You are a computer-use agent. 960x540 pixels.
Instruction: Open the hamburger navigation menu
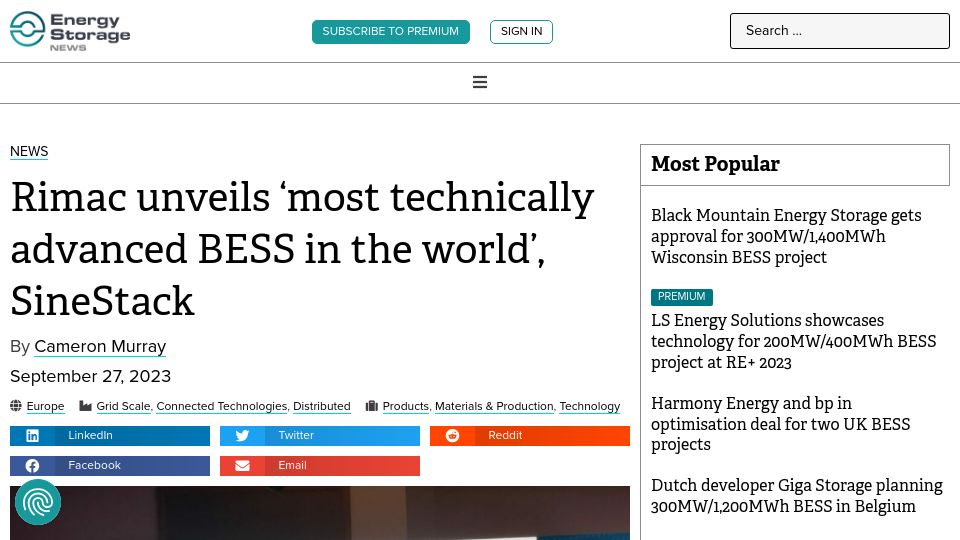click(480, 82)
